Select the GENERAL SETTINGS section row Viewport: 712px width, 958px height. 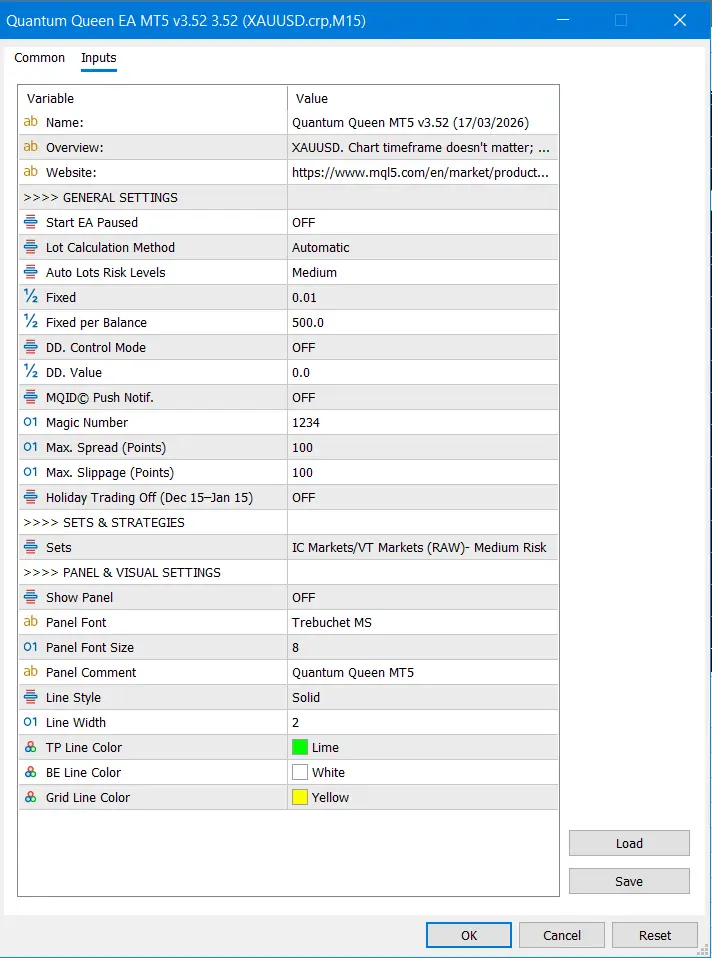pyautogui.click(x=288, y=197)
